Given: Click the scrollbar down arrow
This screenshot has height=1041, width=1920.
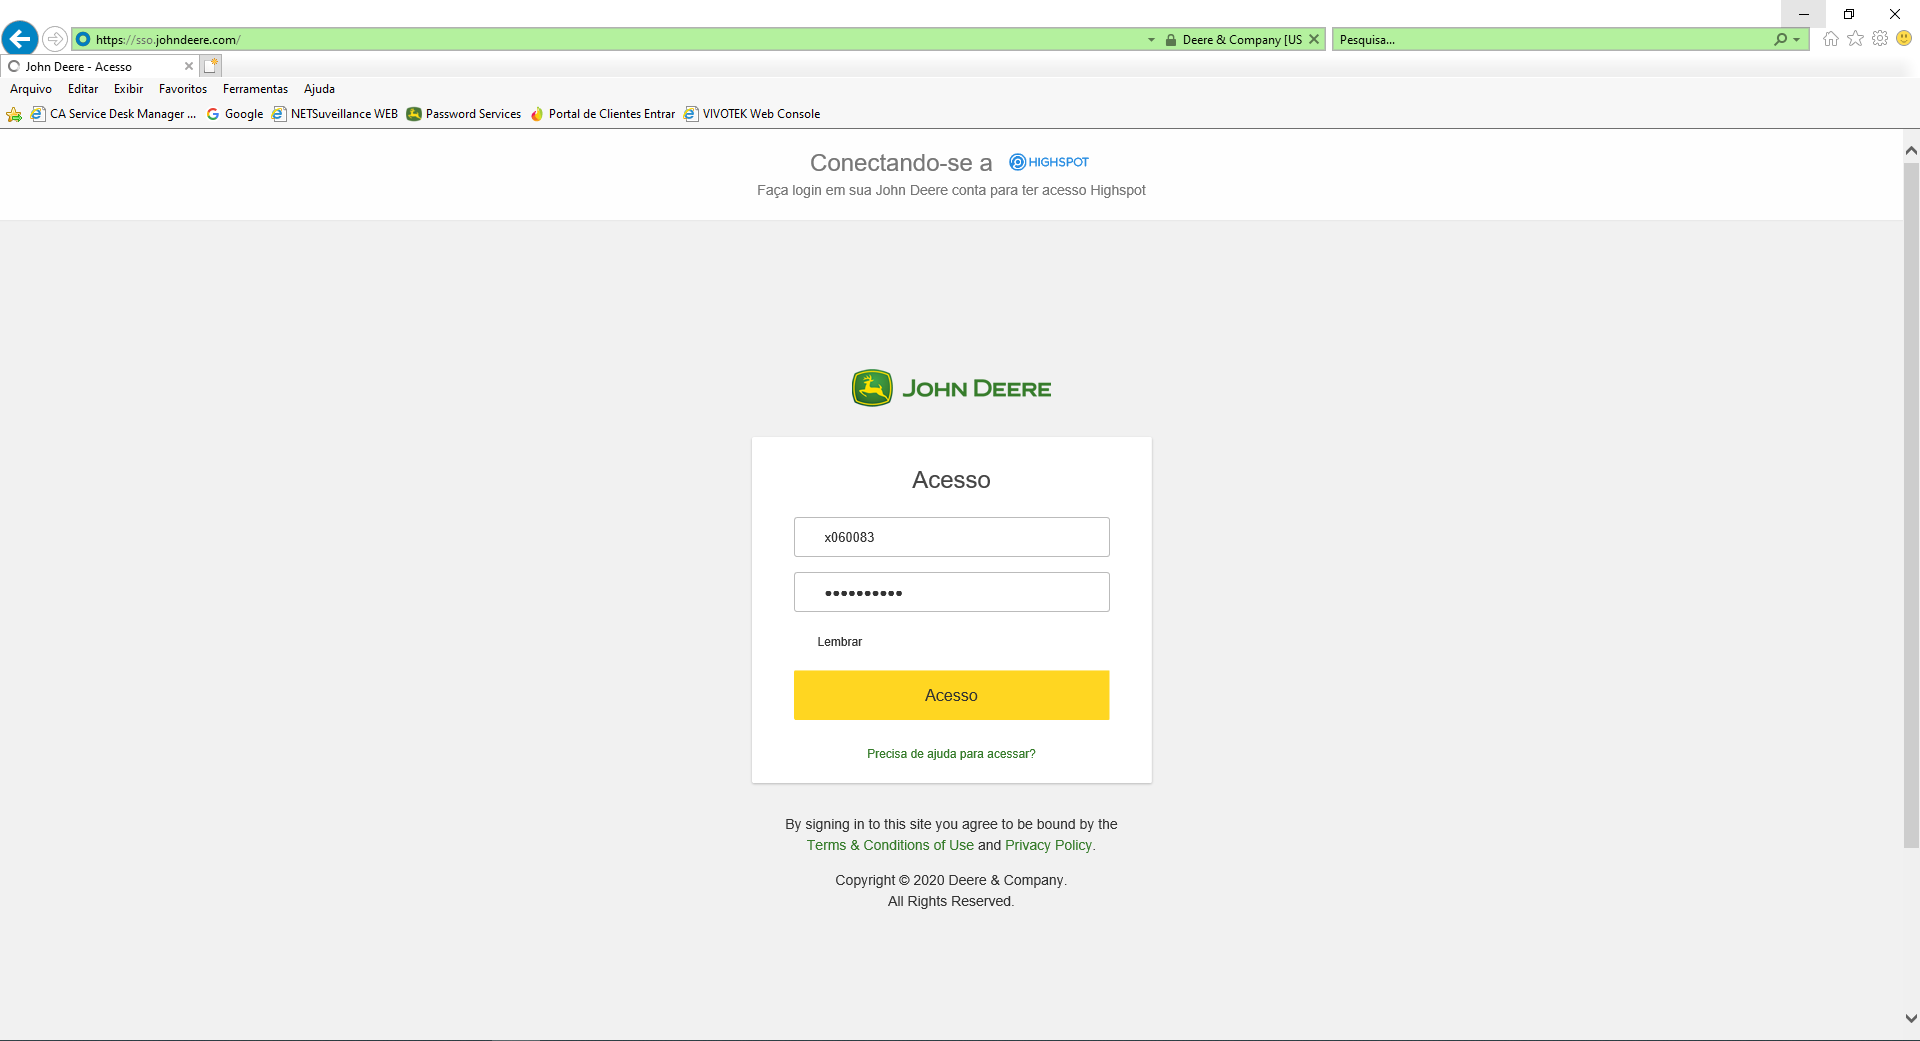Looking at the screenshot, I should 1911,1019.
